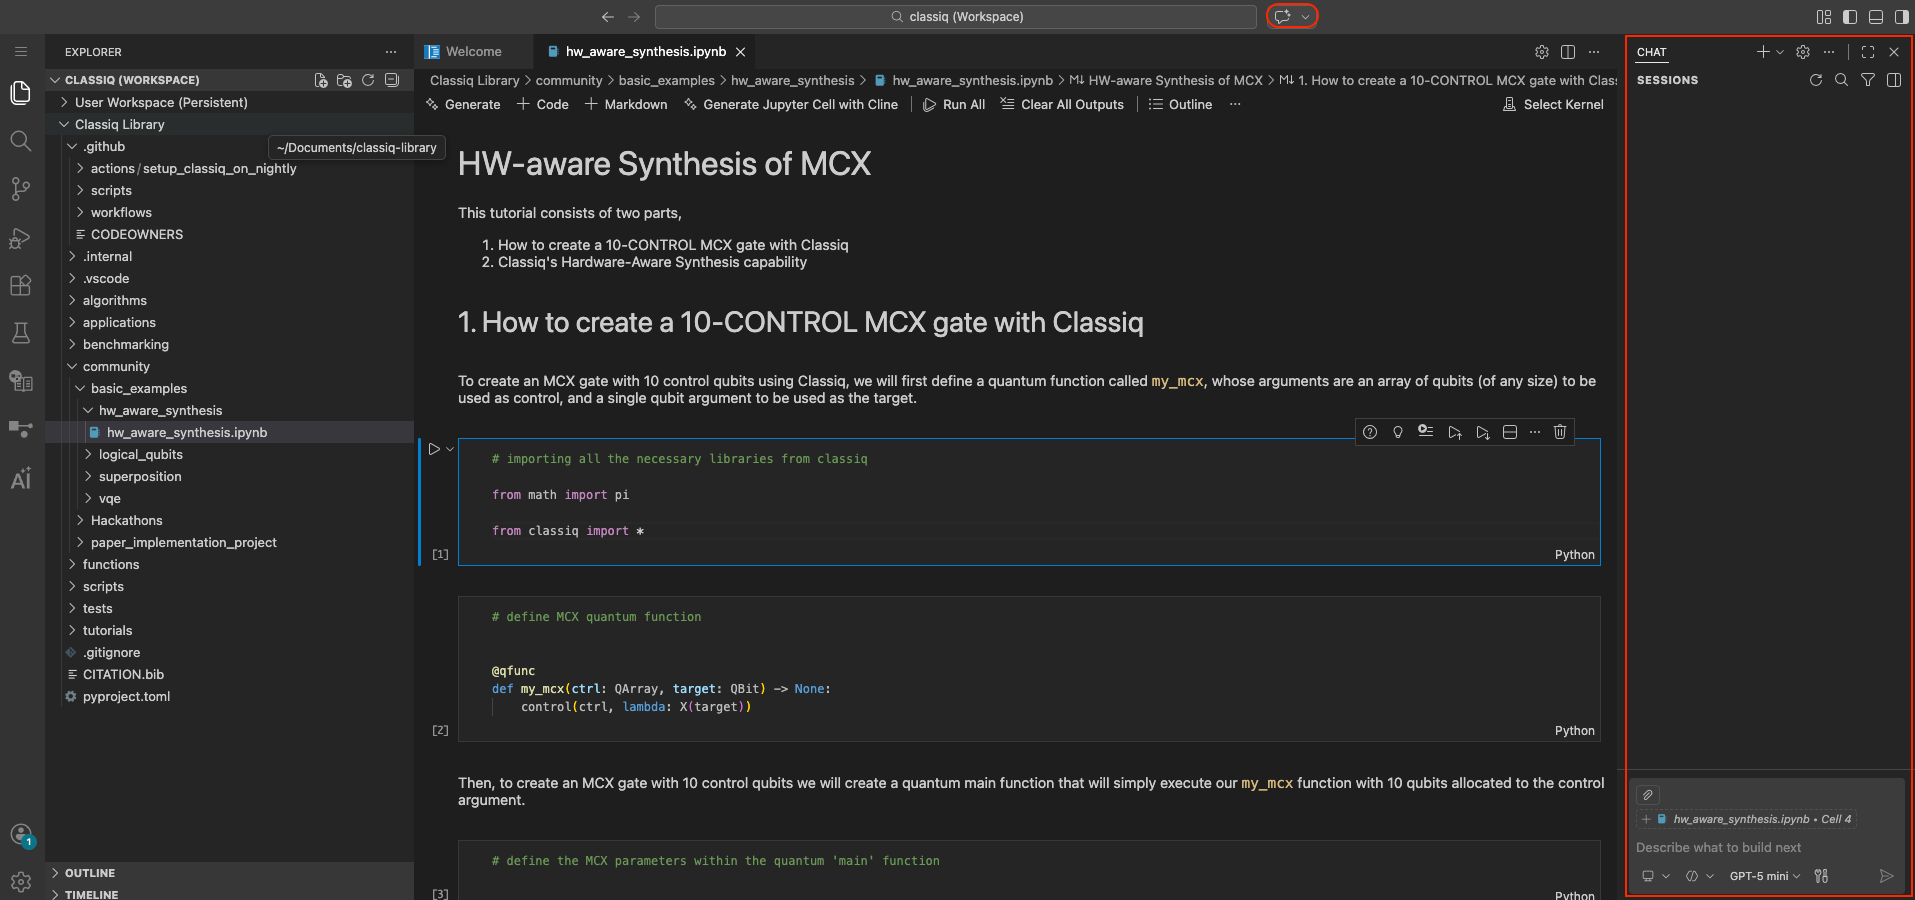The height and width of the screenshot is (900, 1915).
Task: Click the lightbulb icon in cell toolbar
Action: (x=1398, y=432)
